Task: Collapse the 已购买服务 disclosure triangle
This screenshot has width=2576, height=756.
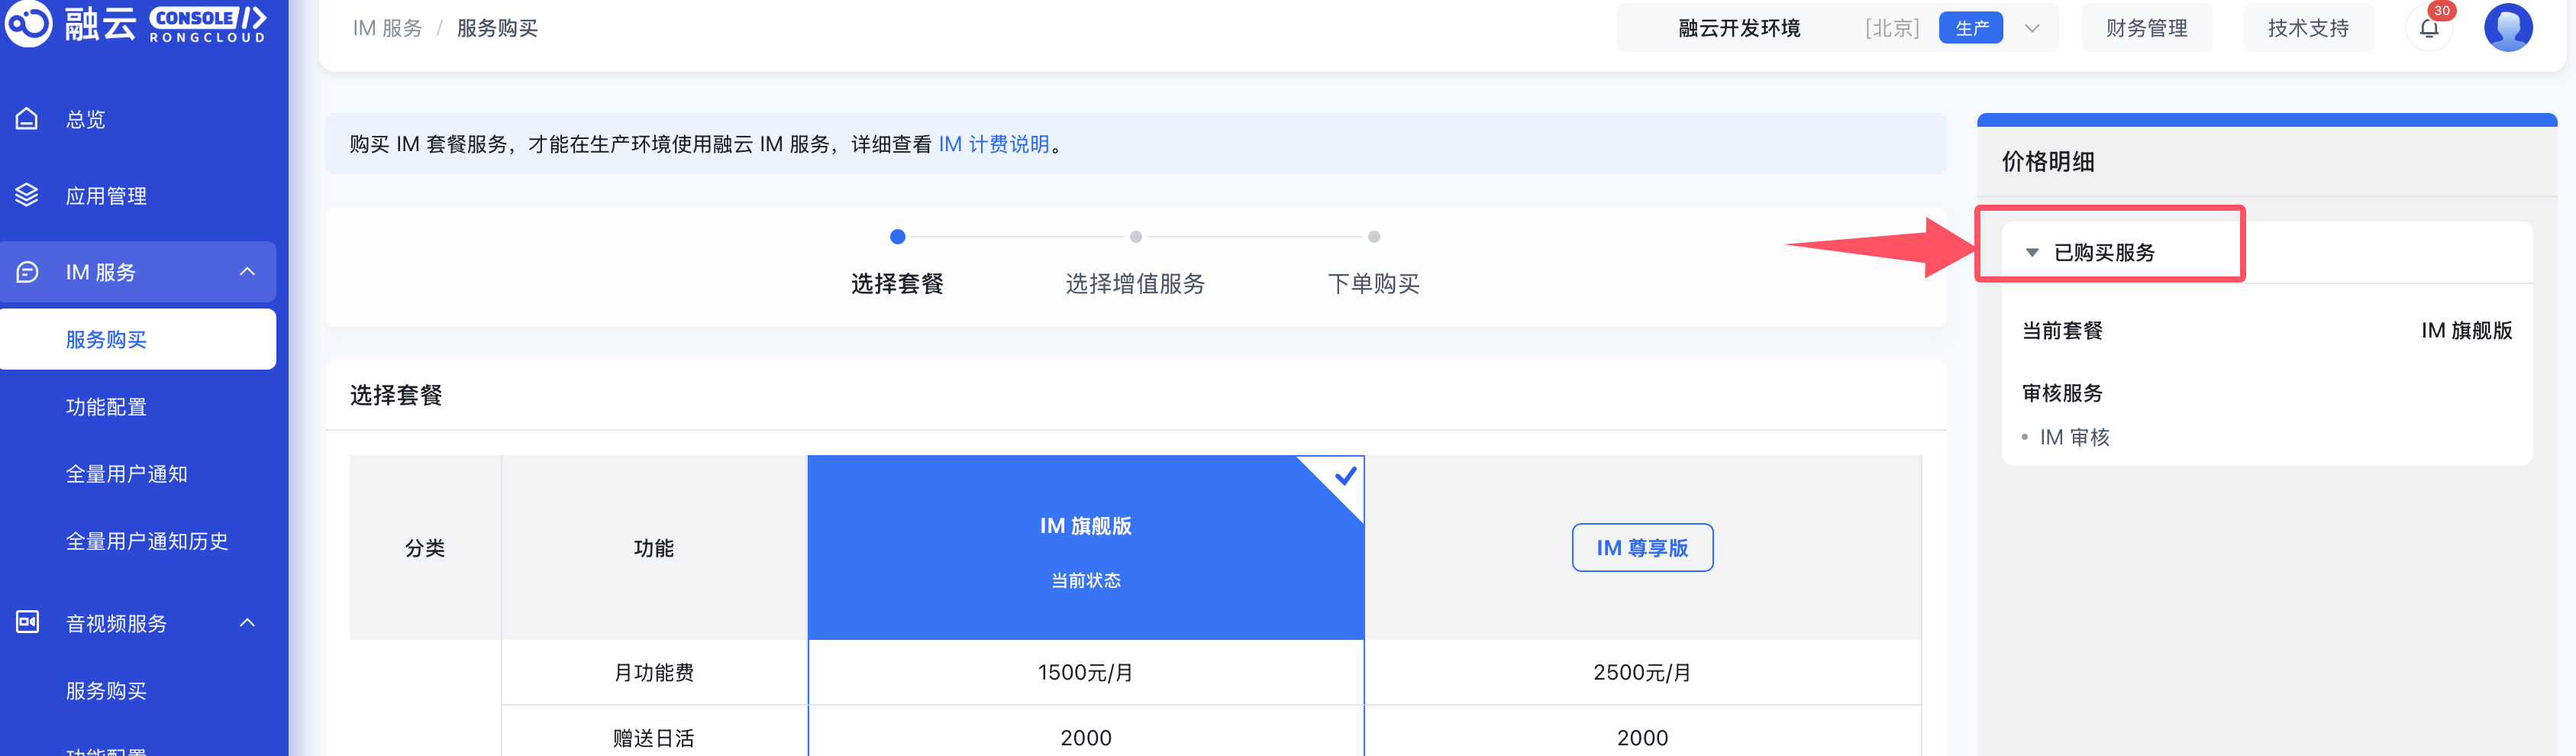Action: pos(2031,253)
